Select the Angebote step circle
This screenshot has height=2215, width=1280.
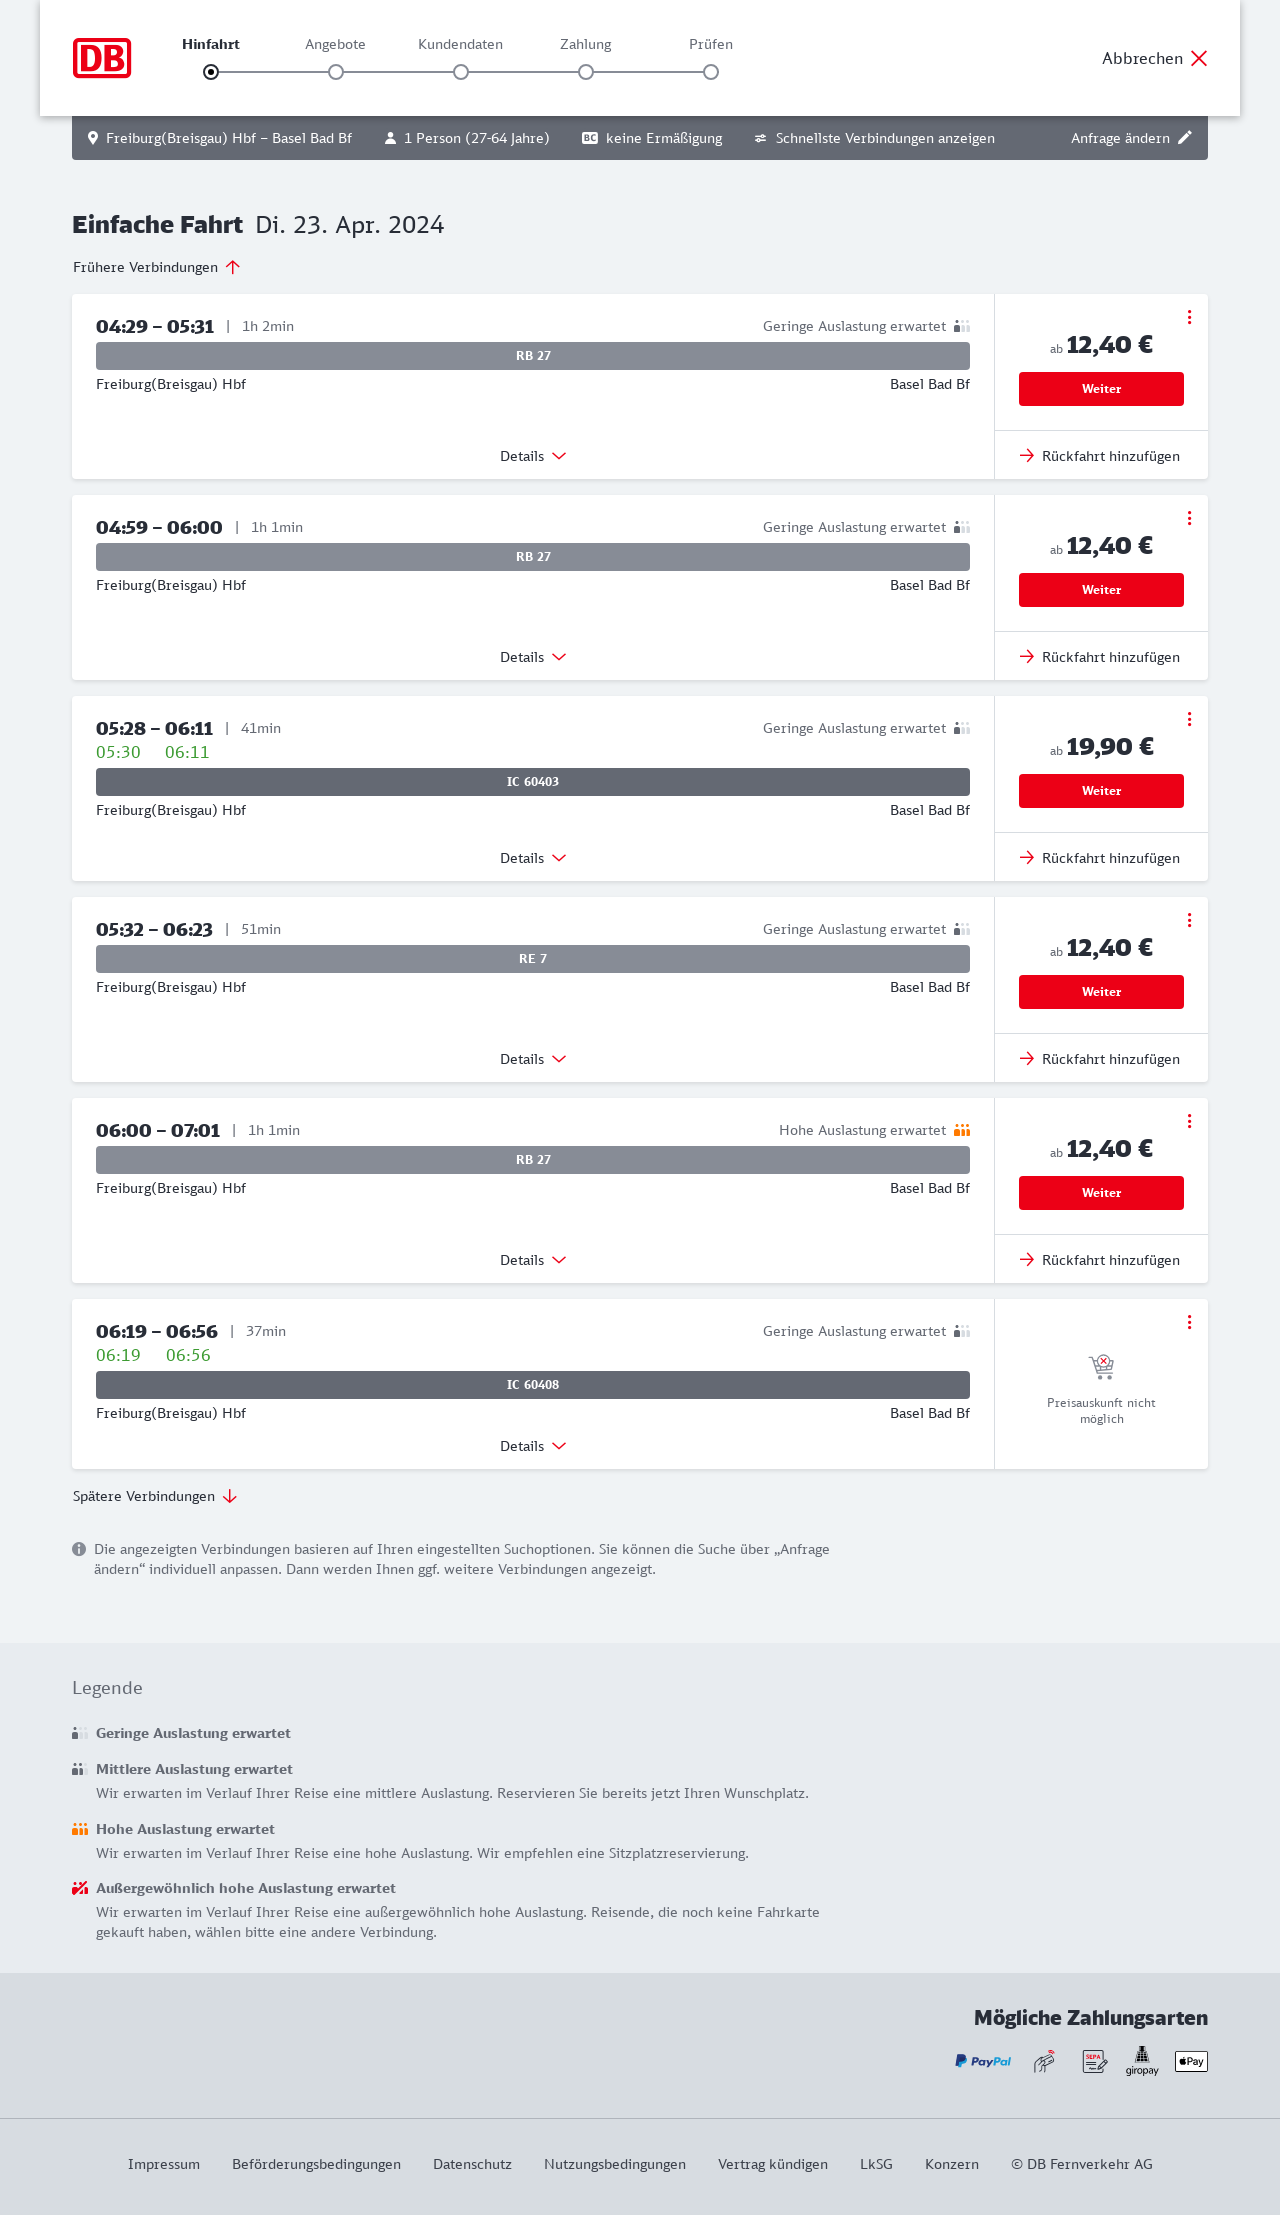point(336,72)
